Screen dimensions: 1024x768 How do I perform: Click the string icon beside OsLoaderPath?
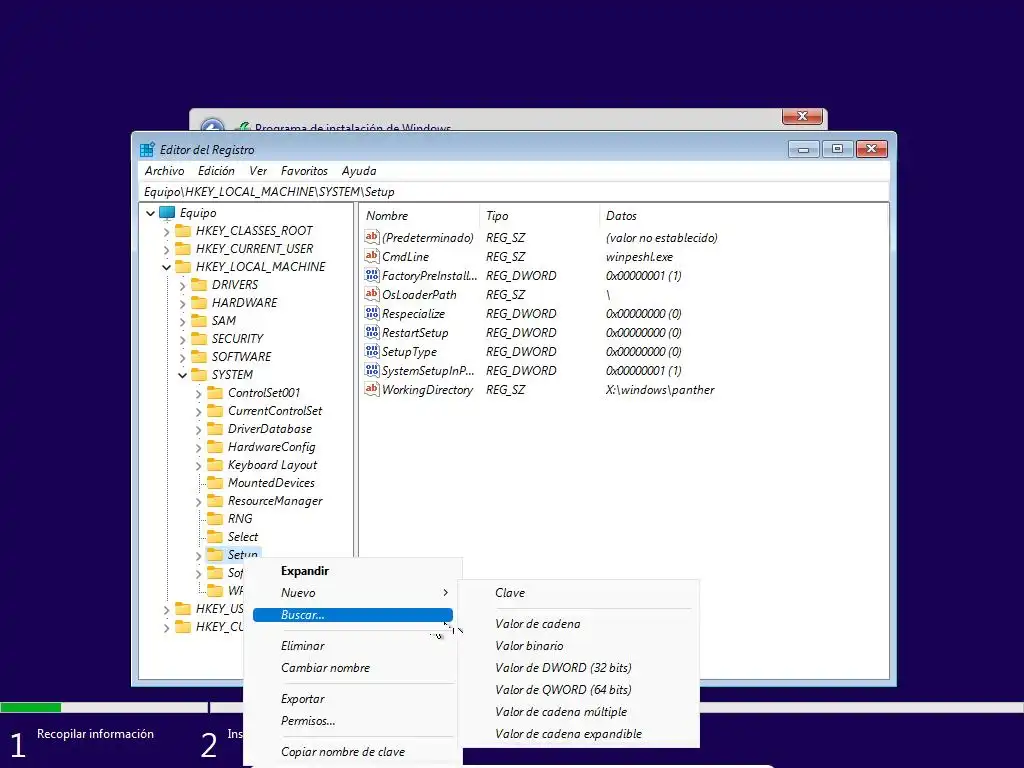(x=372, y=294)
